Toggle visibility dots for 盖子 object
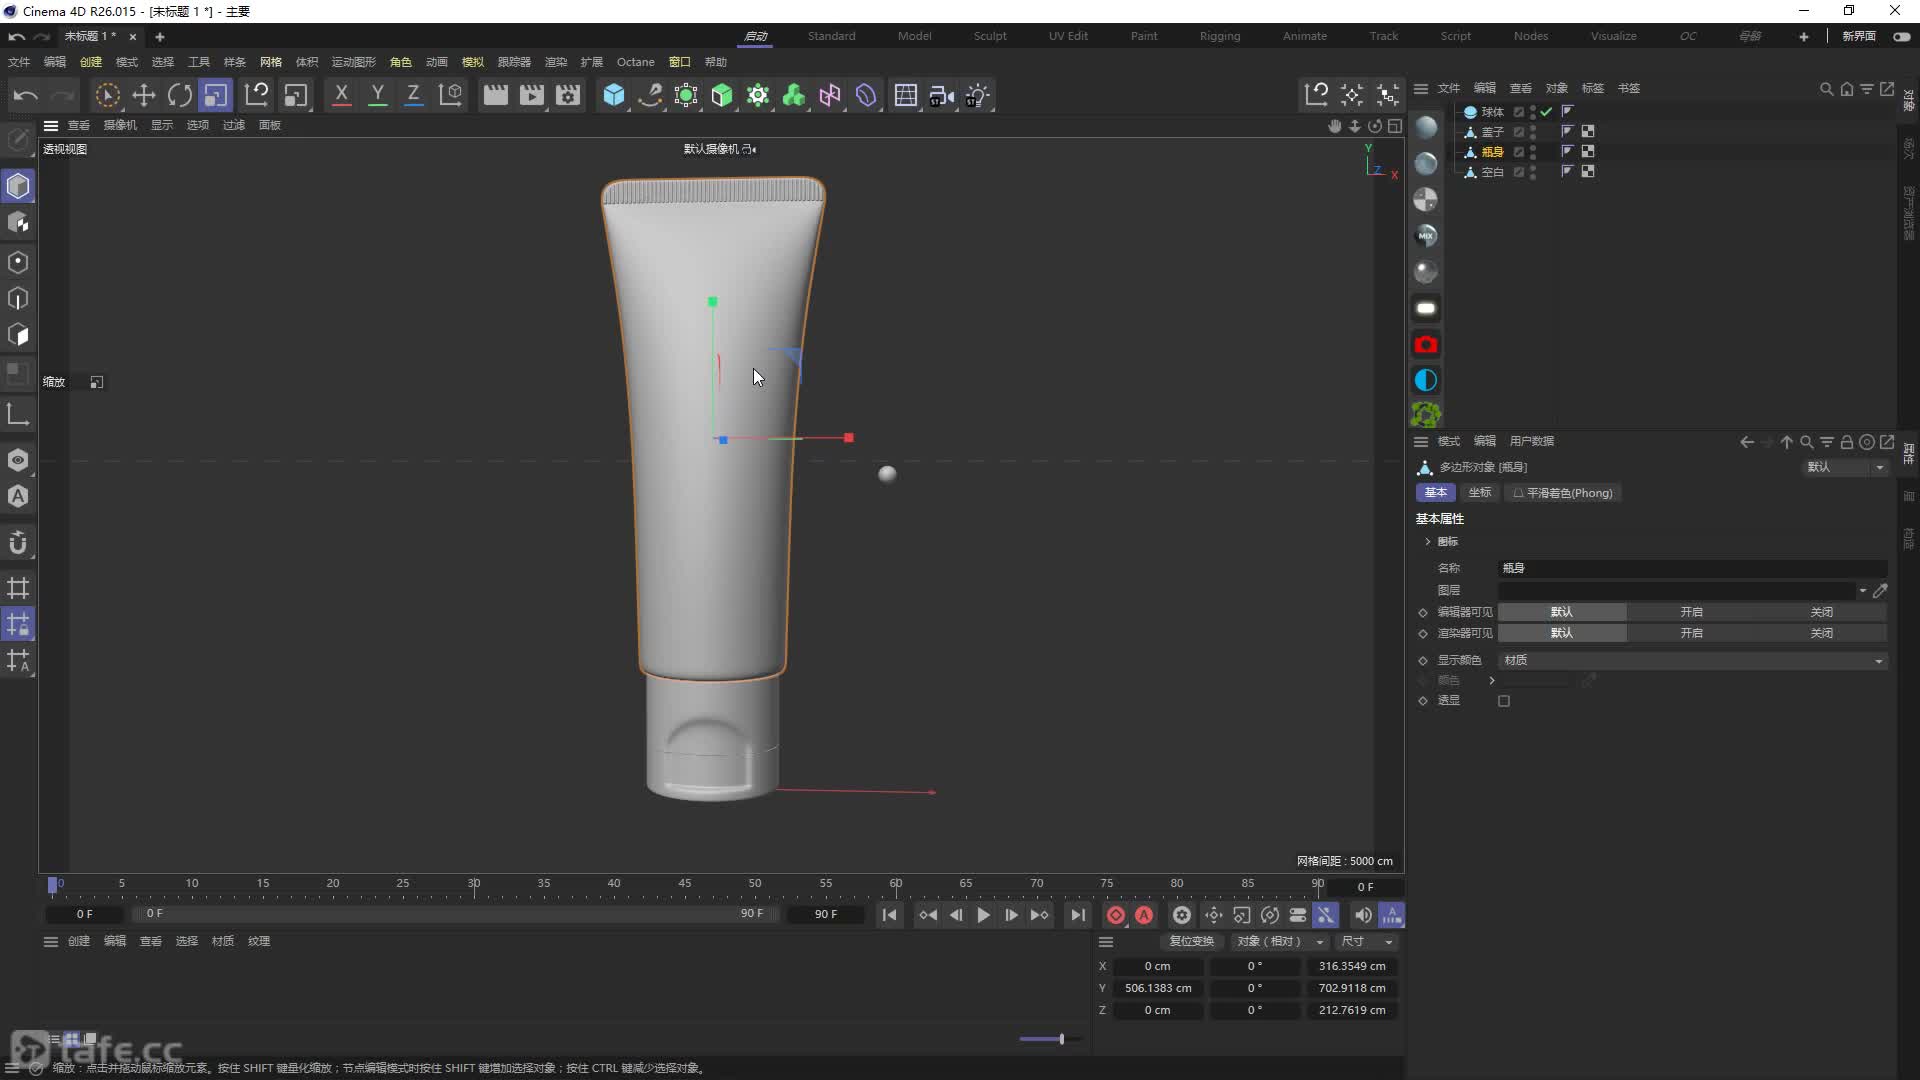 click(x=1533, y=132)
